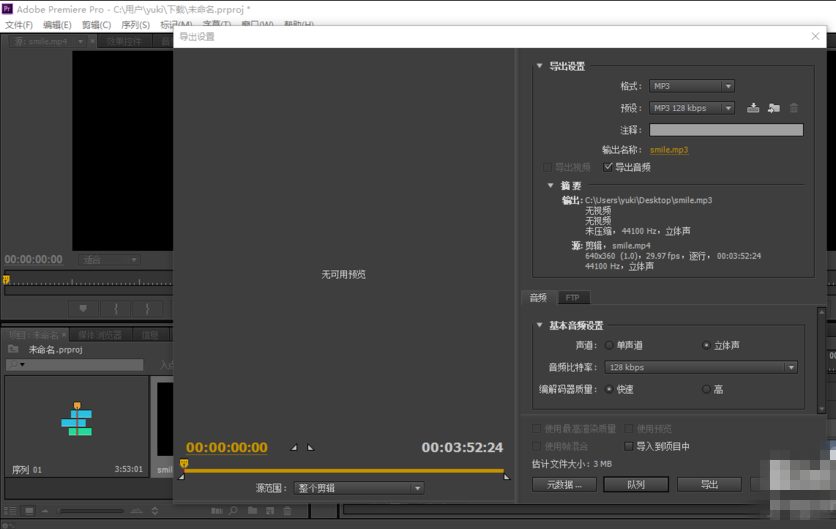The width and height of the screenshot is (836, 529).
Task: Click the smile.mp3 output name link
Action: (x=669, y=150)
